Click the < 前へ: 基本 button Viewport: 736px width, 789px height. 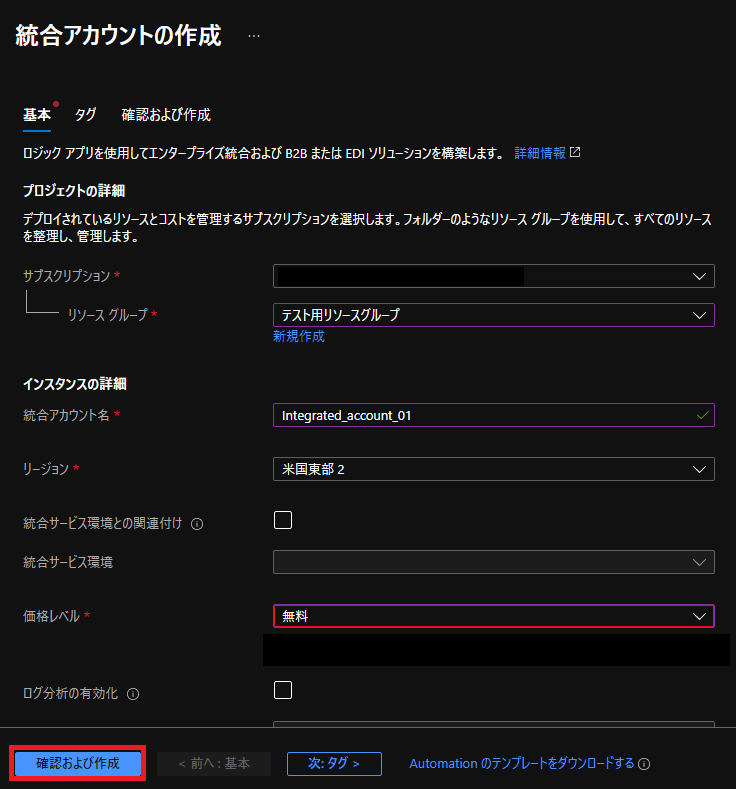[x=214, y=764]
